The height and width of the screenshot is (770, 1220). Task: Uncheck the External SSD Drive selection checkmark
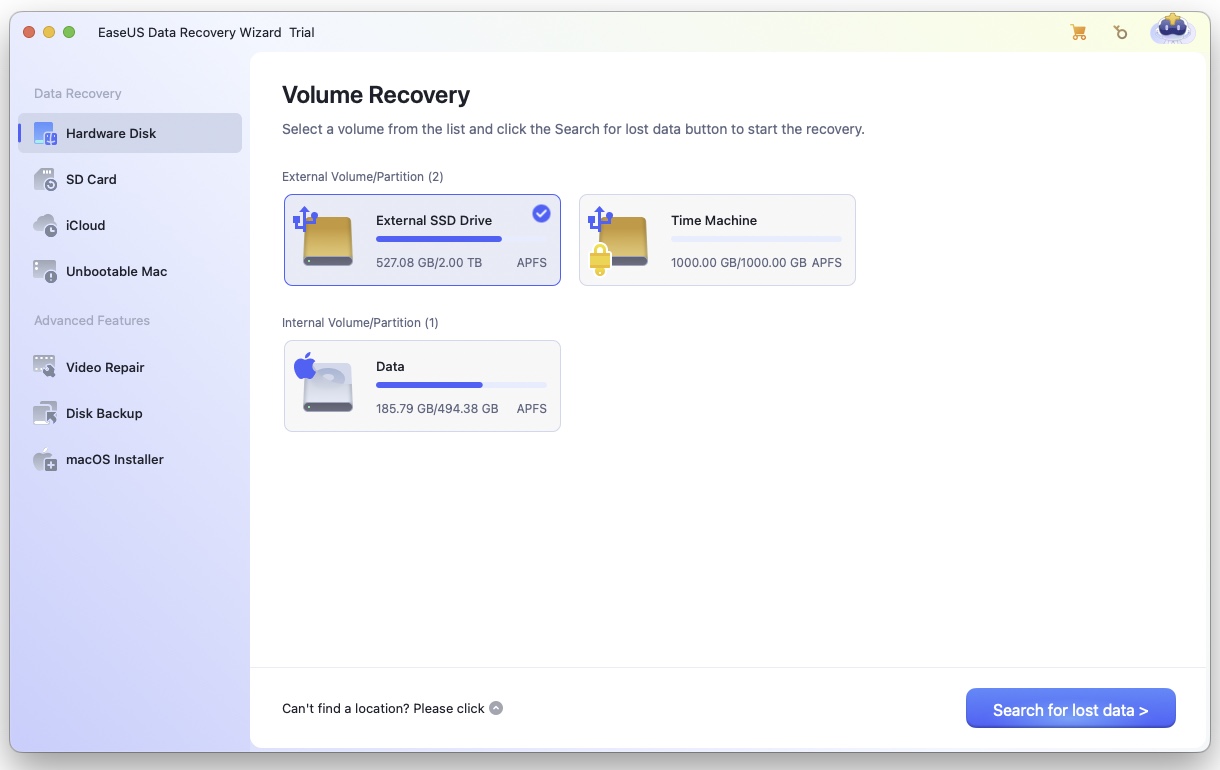click(541, 213)
